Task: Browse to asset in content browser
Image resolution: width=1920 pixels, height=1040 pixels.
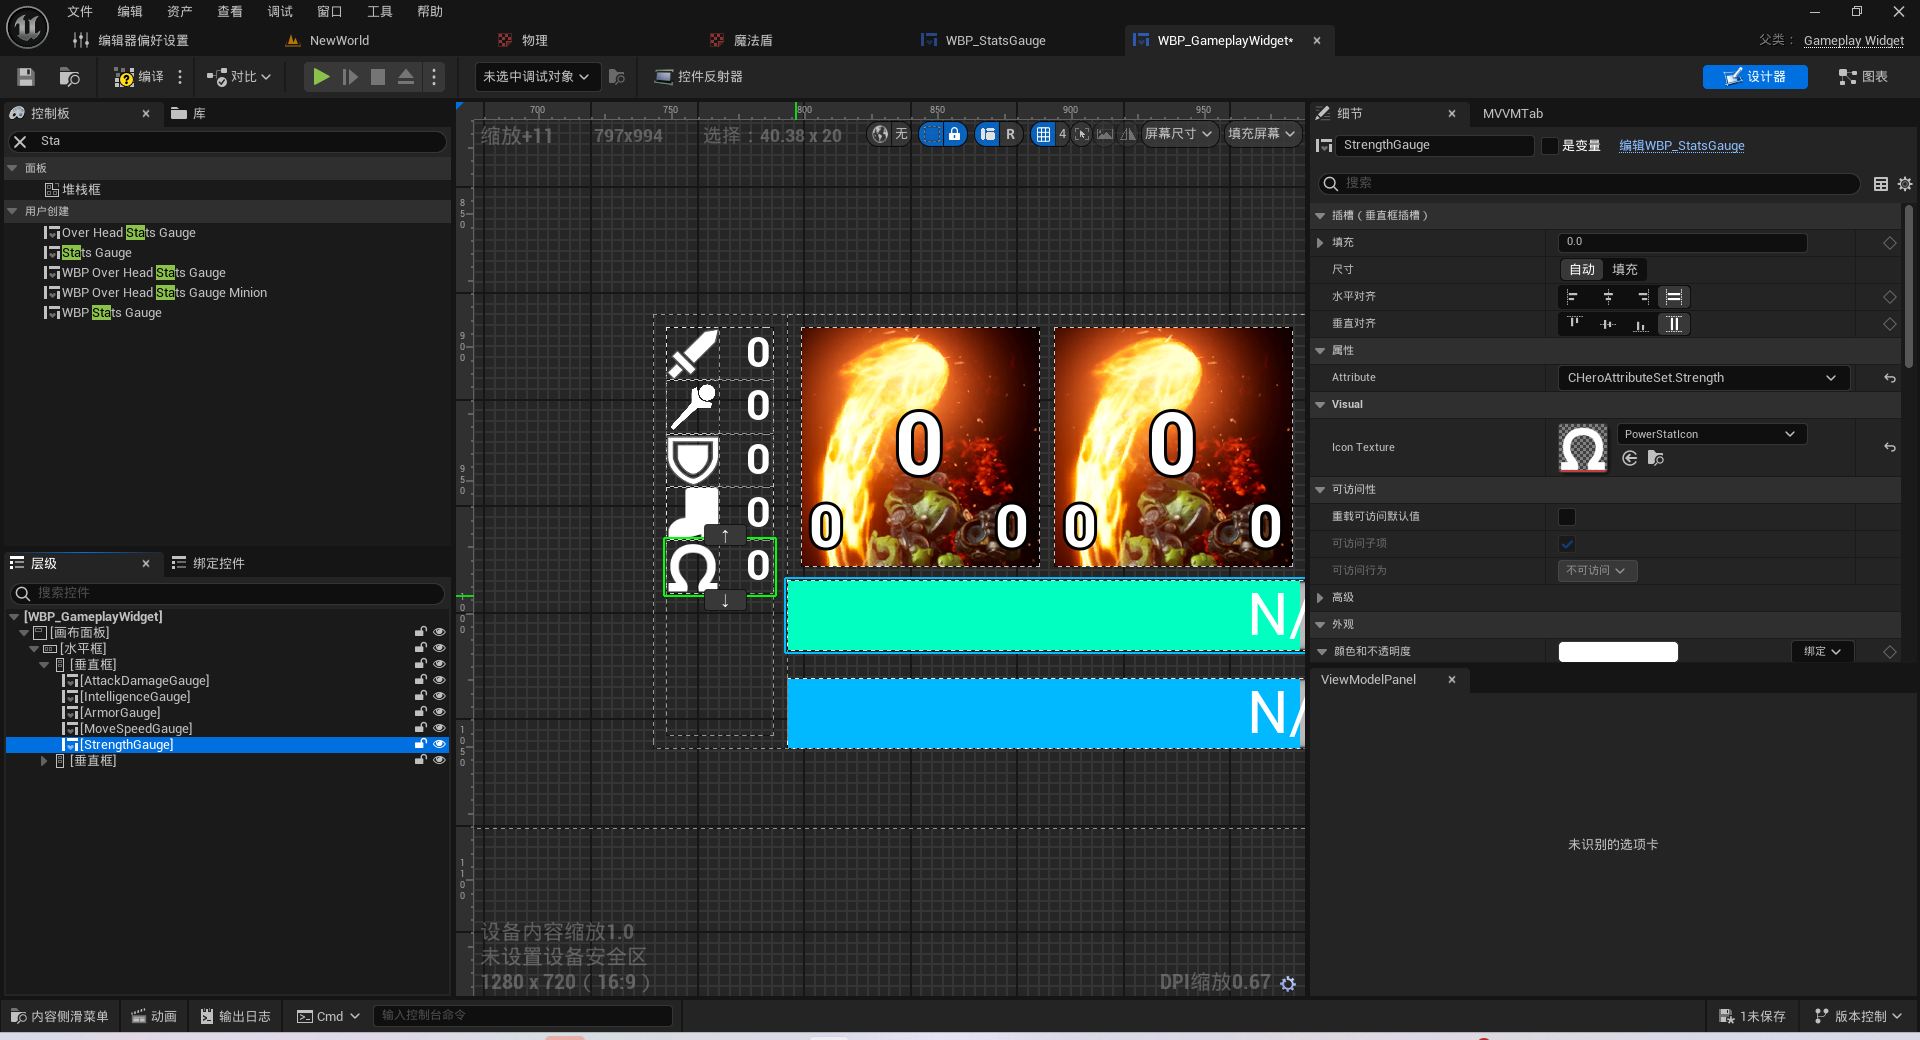Action: (69, 77)
